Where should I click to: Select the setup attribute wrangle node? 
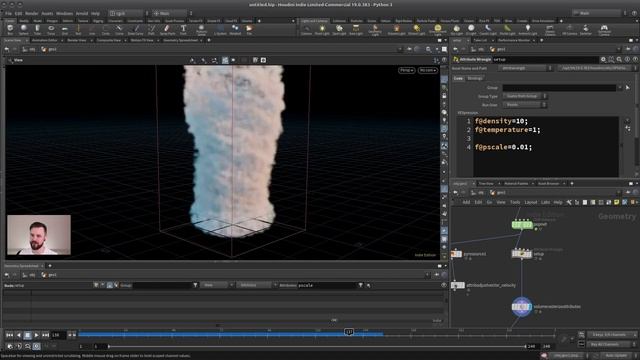point(522,253)
